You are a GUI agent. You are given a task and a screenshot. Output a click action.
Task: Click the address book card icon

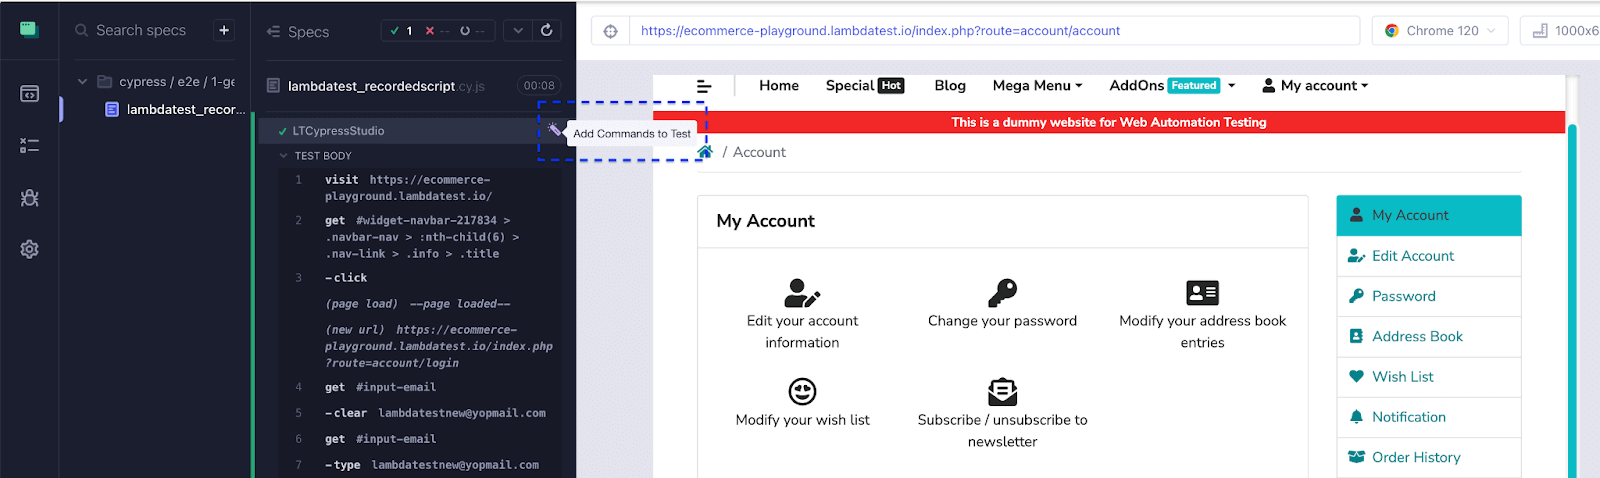click(x=1202, y=293)
